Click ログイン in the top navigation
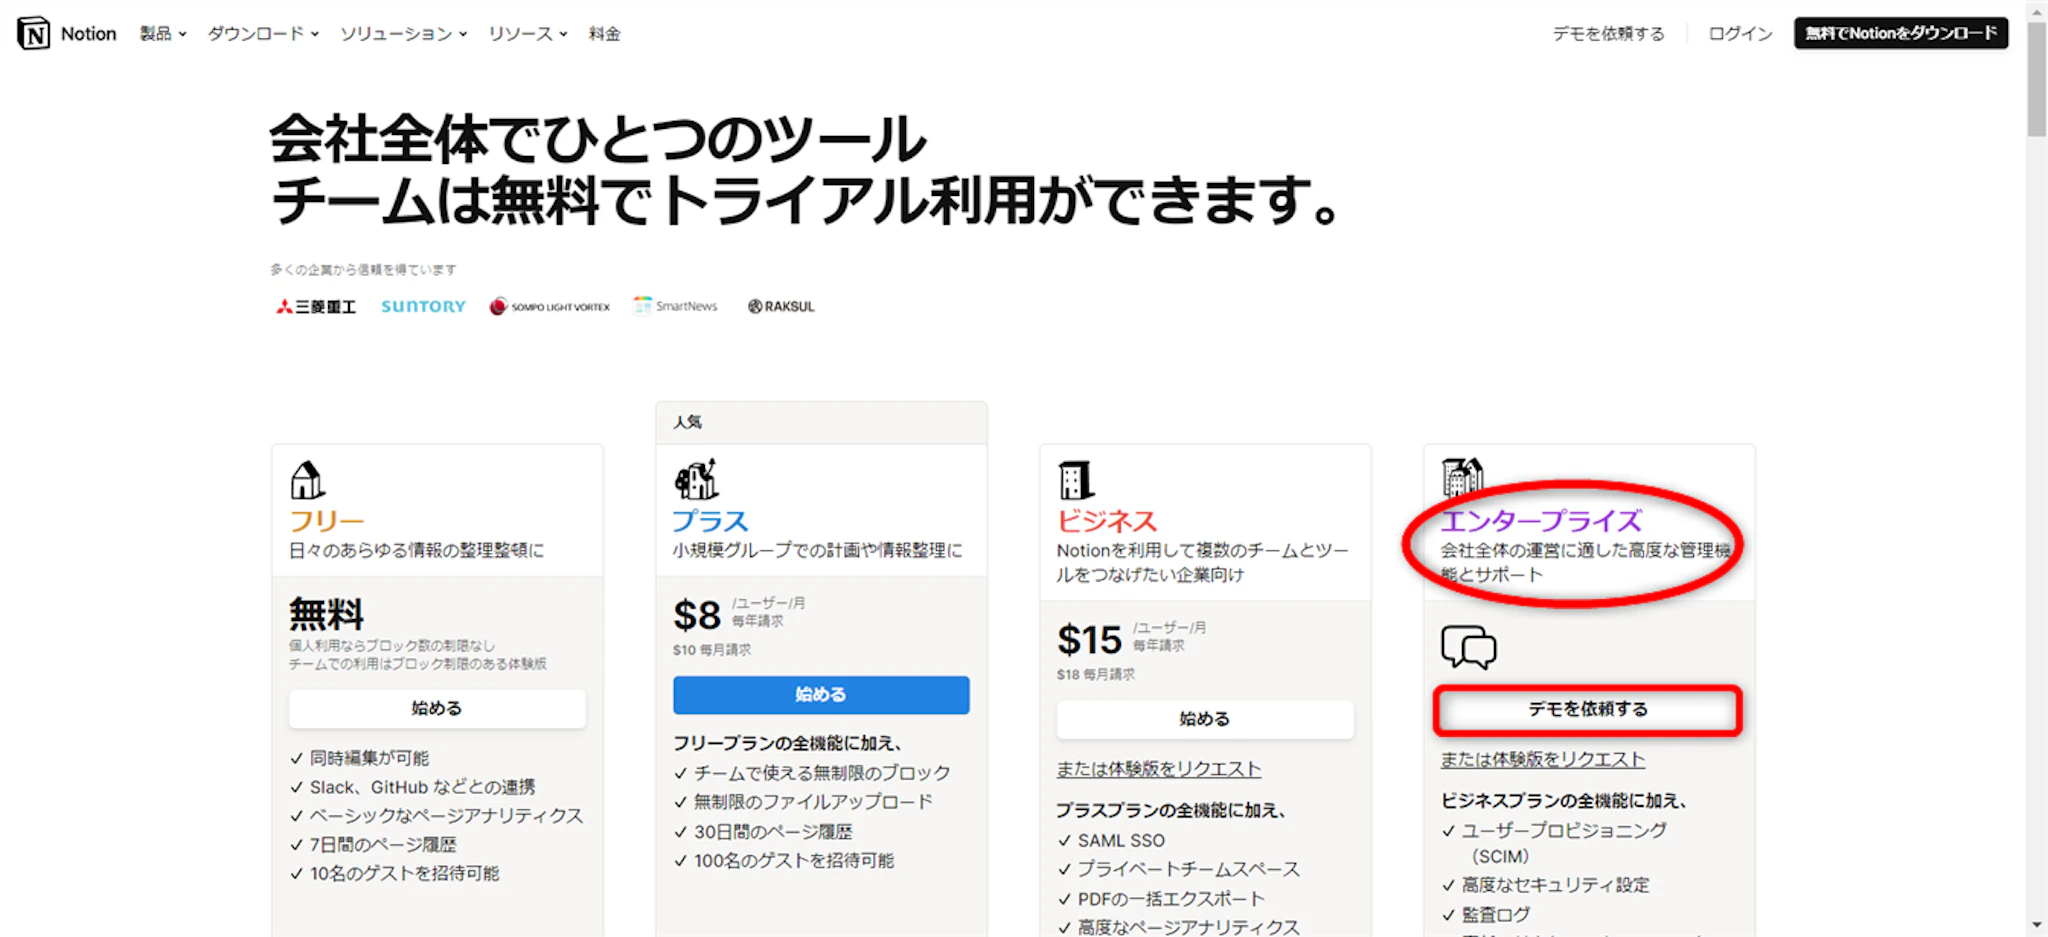 click(x=1739, y=34)
